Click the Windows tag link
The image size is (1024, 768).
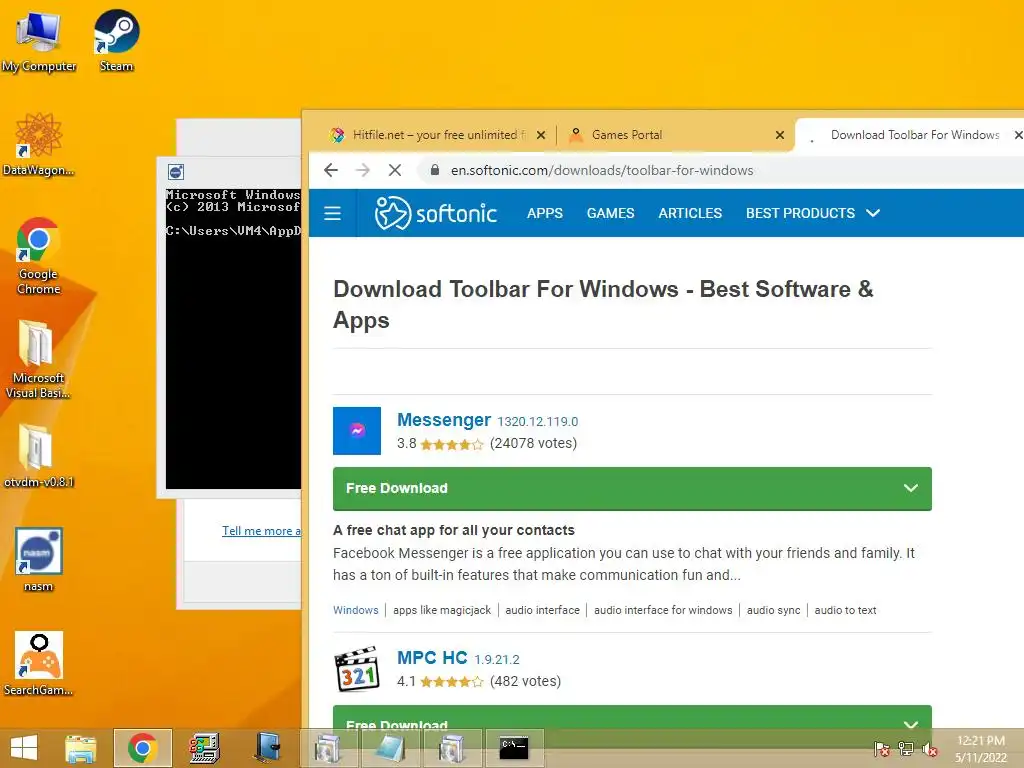pos(356,610)
